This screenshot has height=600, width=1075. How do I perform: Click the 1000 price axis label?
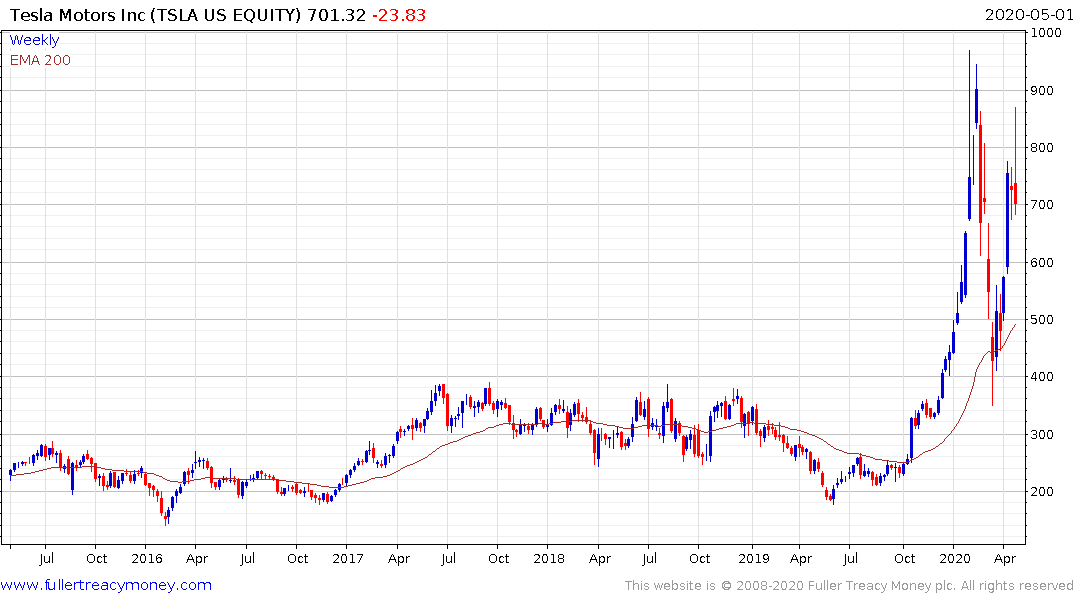click(x=1046, y=33)
